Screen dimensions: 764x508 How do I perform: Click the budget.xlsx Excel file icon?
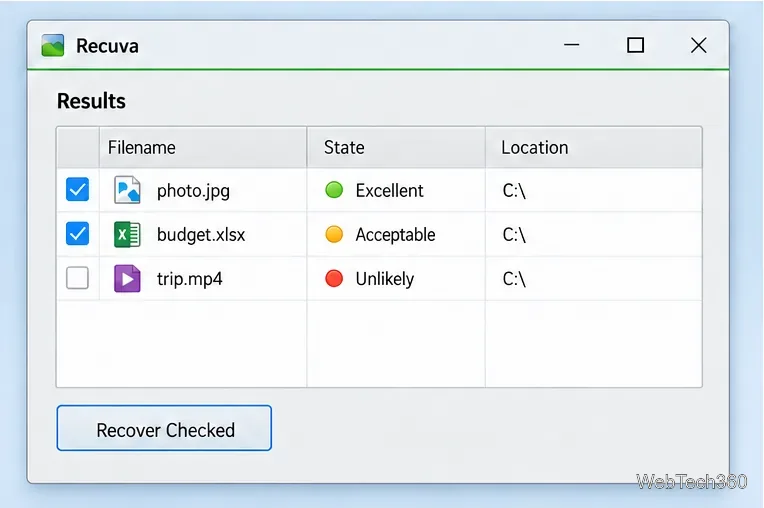(127, 234)
